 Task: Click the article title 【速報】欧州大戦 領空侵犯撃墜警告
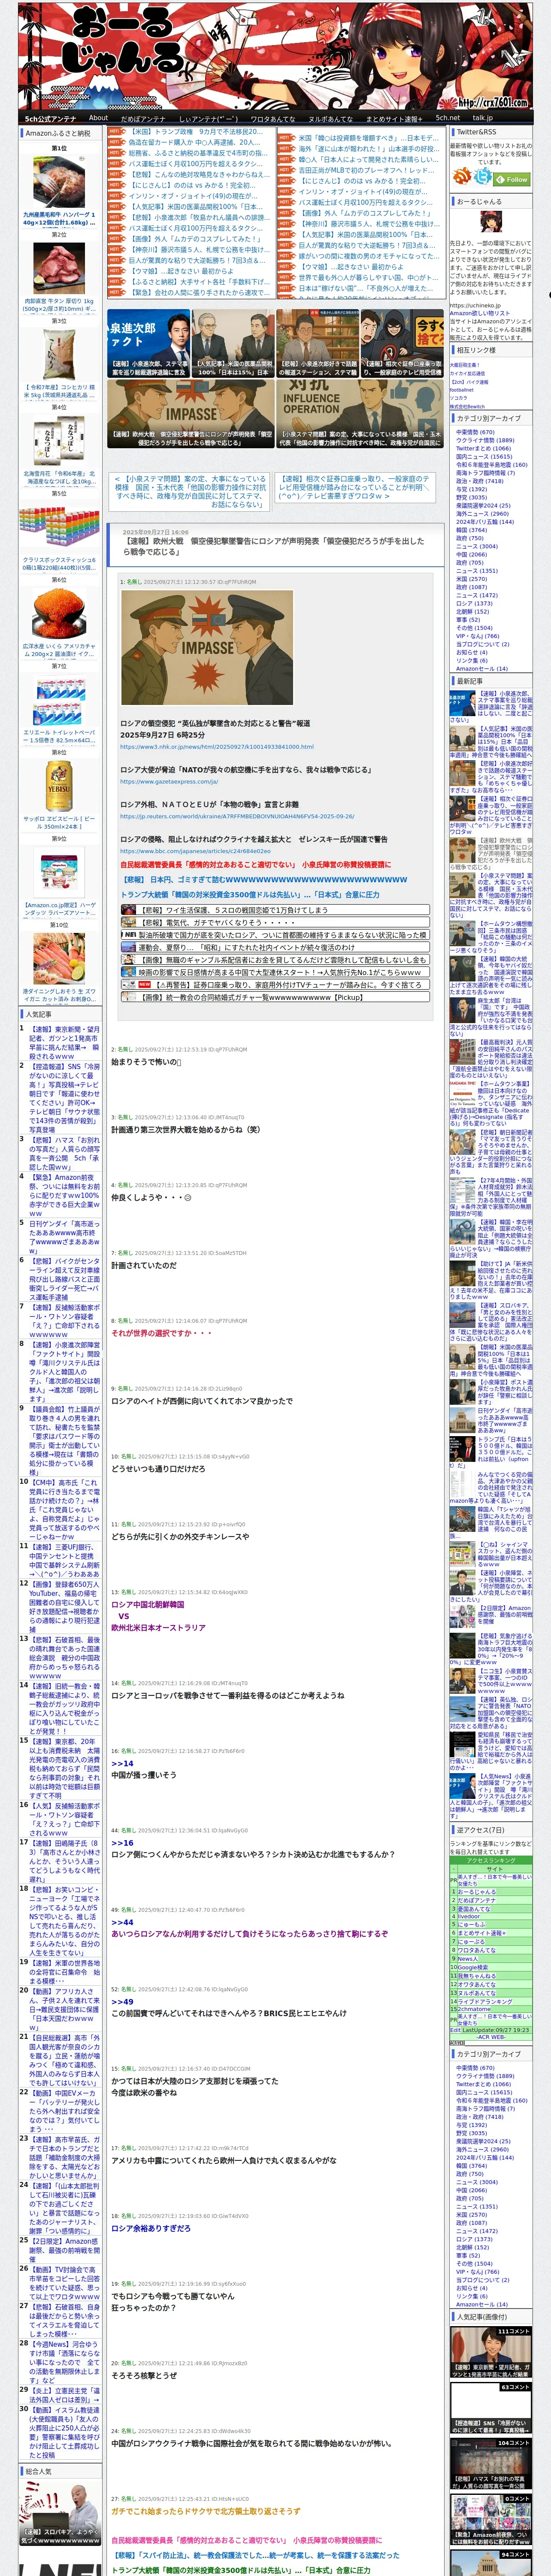coord(273,546)
